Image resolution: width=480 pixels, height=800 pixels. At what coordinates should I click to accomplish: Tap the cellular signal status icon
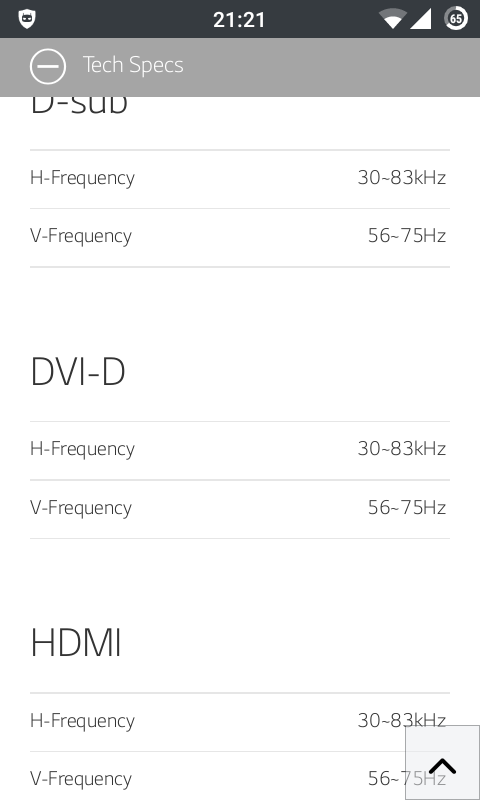[x=421, y=19]
